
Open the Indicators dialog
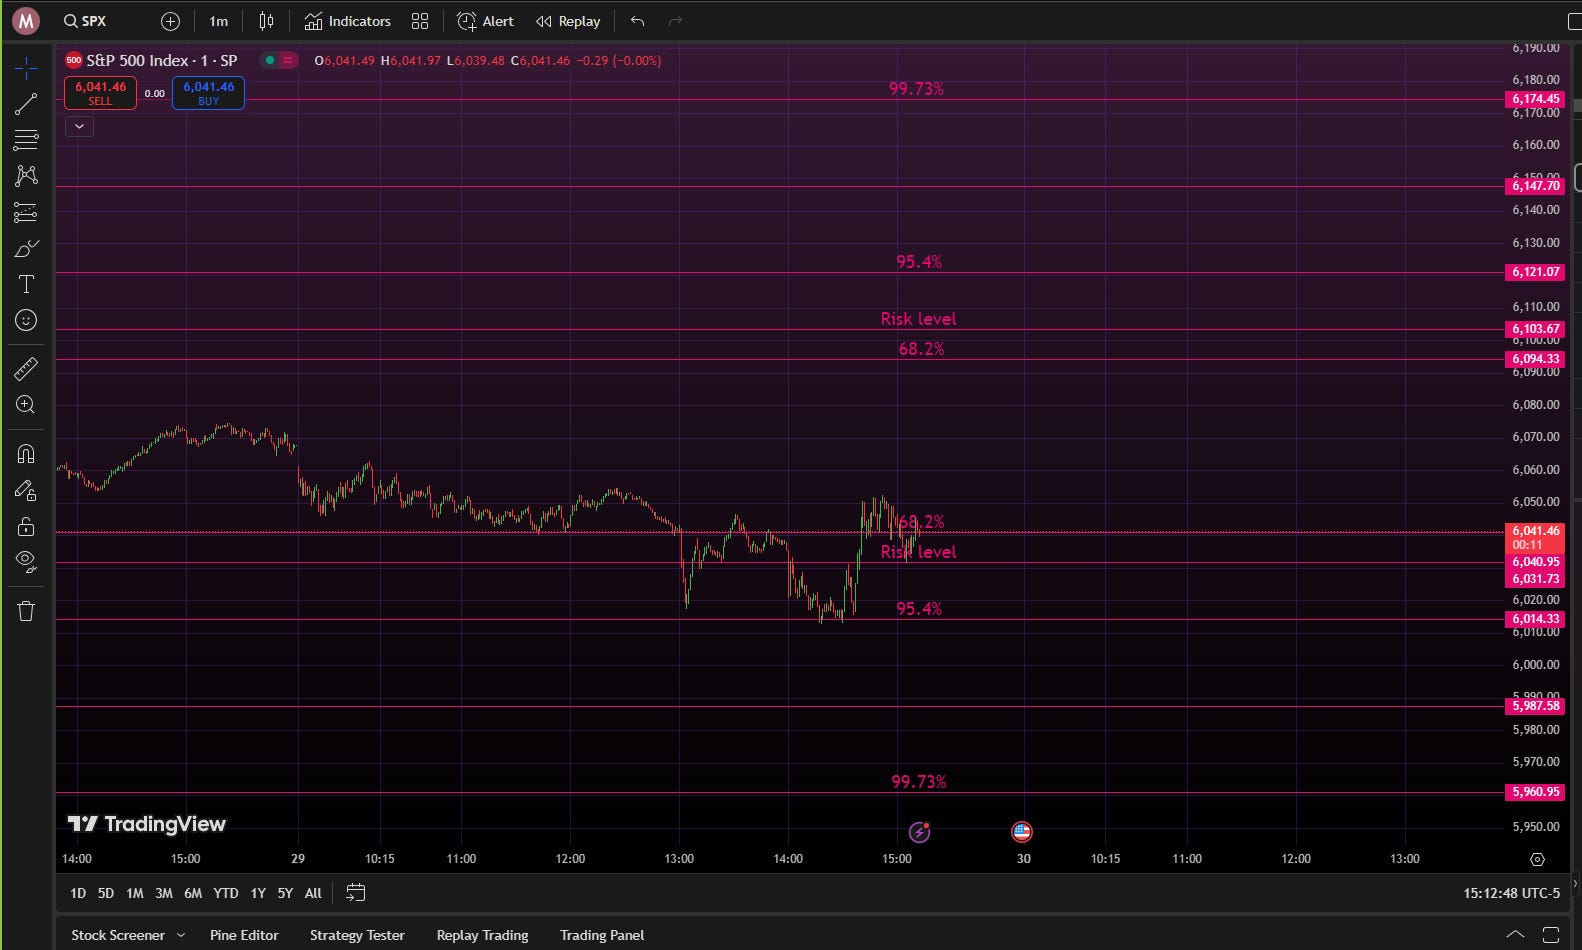tap(347, 21)
